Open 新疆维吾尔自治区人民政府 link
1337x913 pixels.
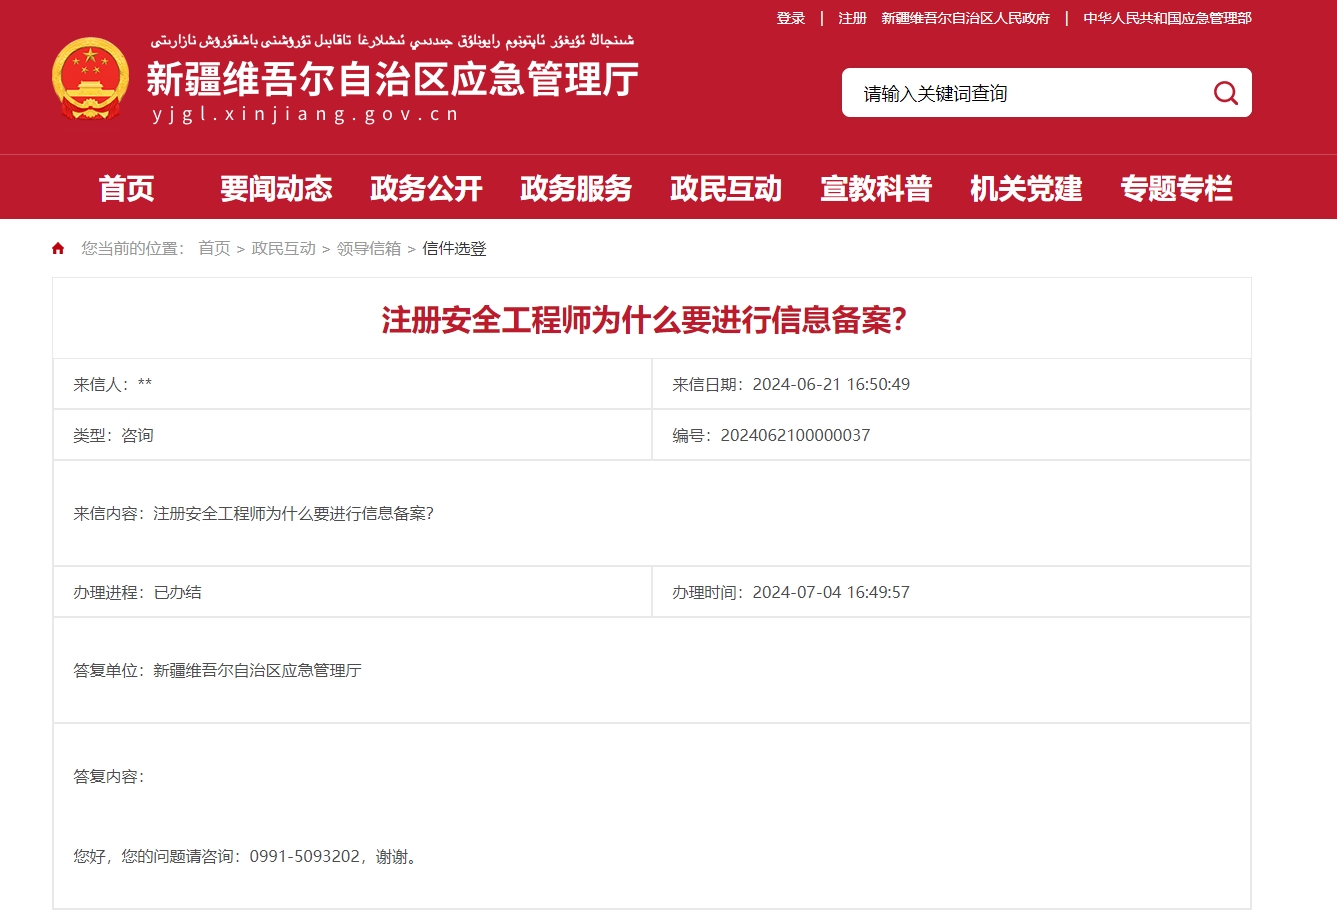coord(965,18)
